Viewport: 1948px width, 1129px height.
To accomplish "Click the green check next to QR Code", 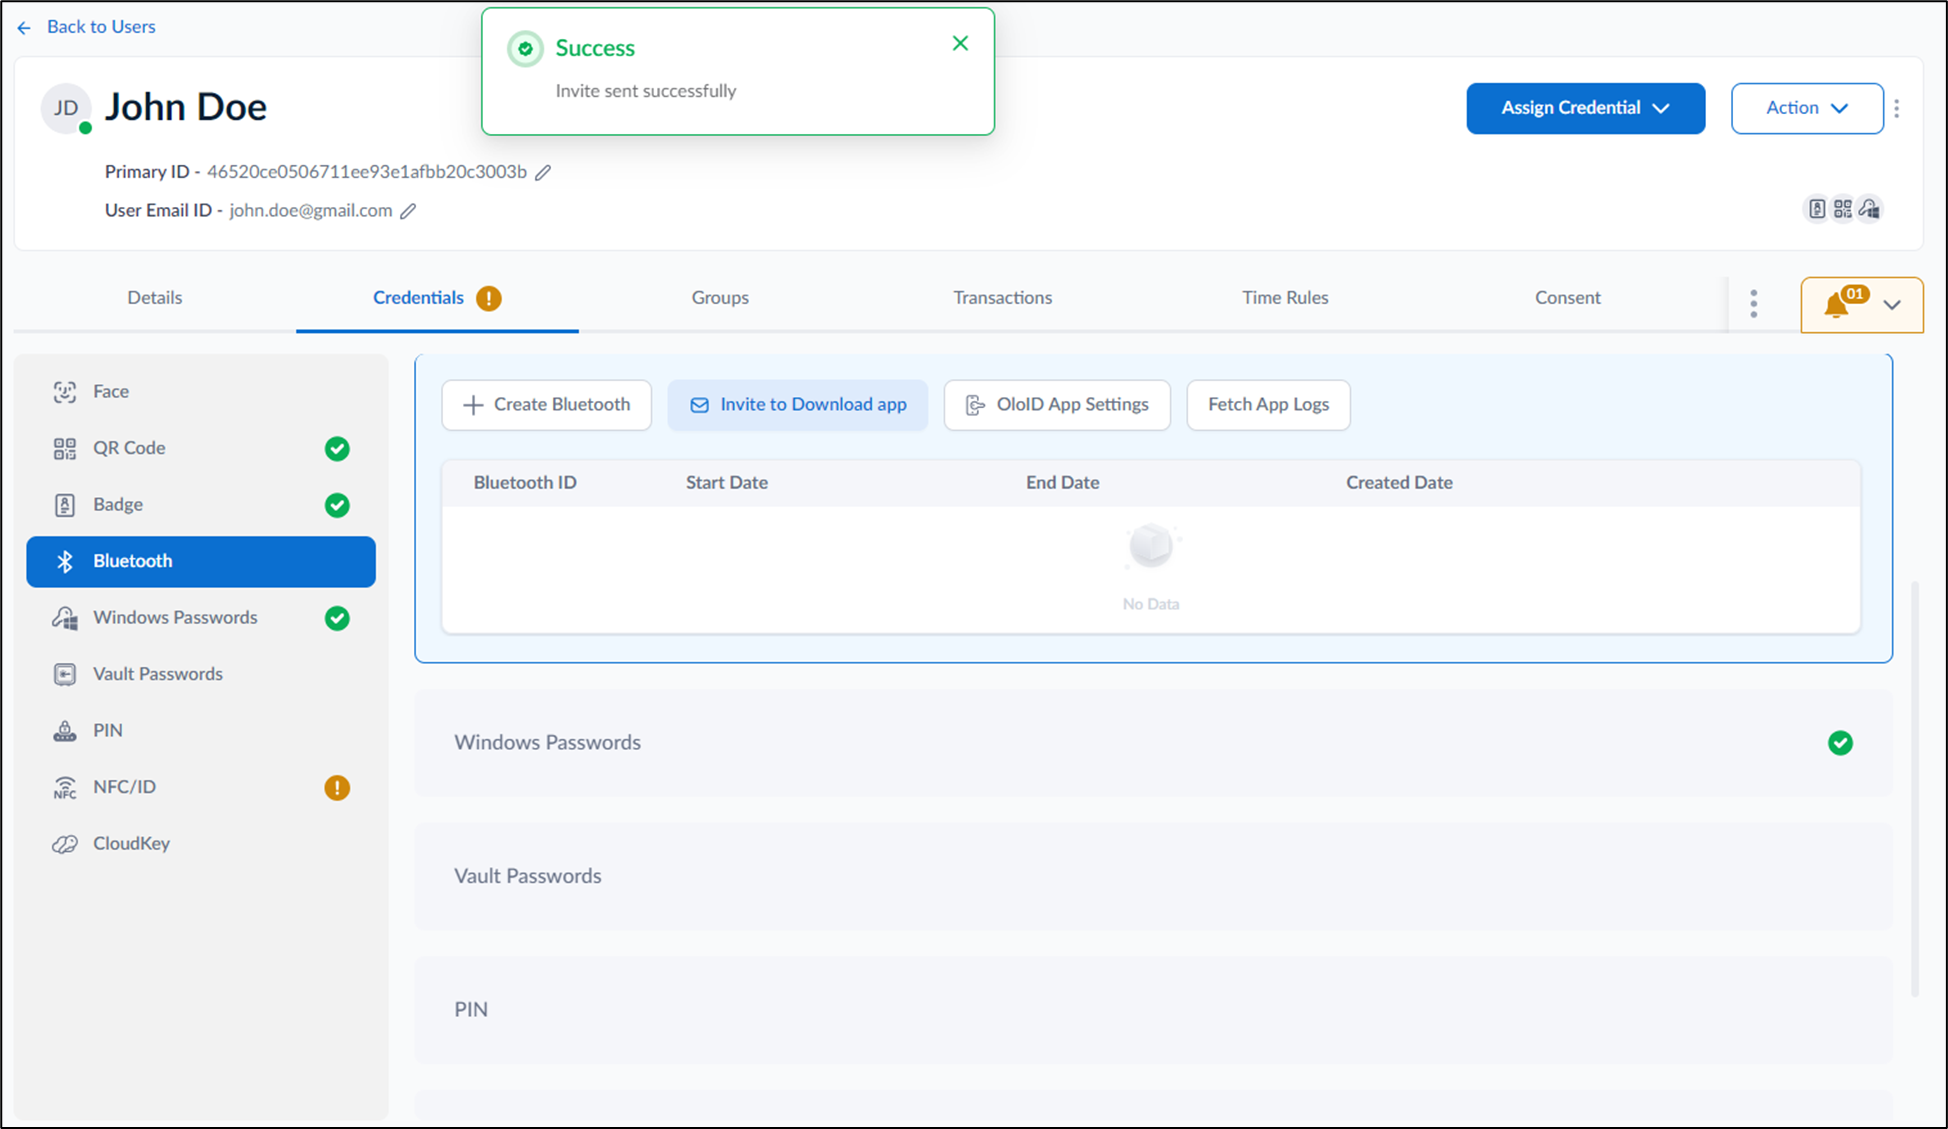I will (337, 449).
